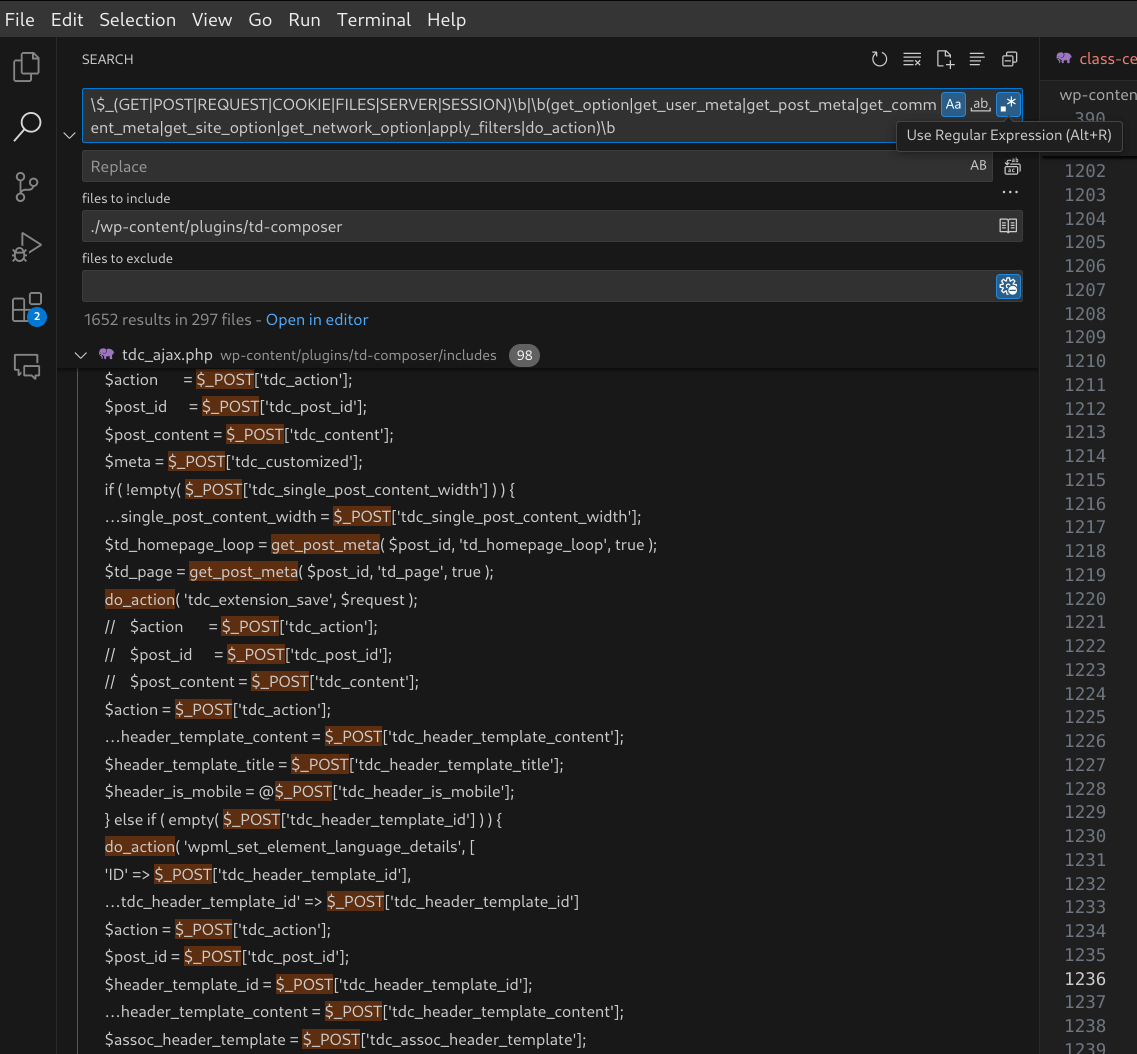
Task: Open the Run and Debug view
Action: point(27,247)
